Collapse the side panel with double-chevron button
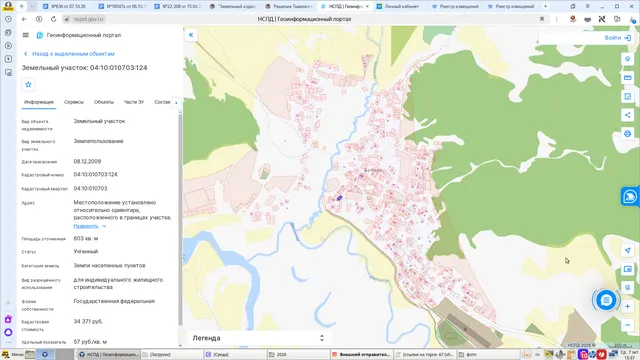Image resolution: width=640 pixels, height=360 pixels. coord(191,35)
